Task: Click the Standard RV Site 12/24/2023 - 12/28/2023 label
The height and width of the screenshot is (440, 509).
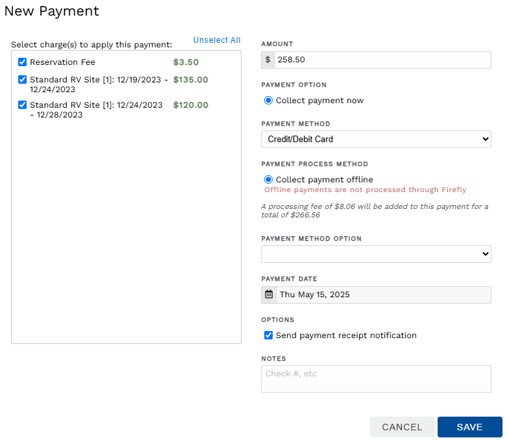Action: 96,110
